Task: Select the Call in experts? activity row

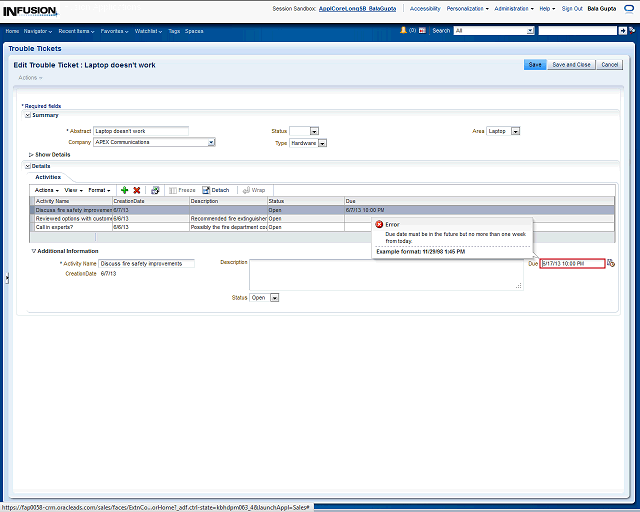Action: [x=72, y=227]
